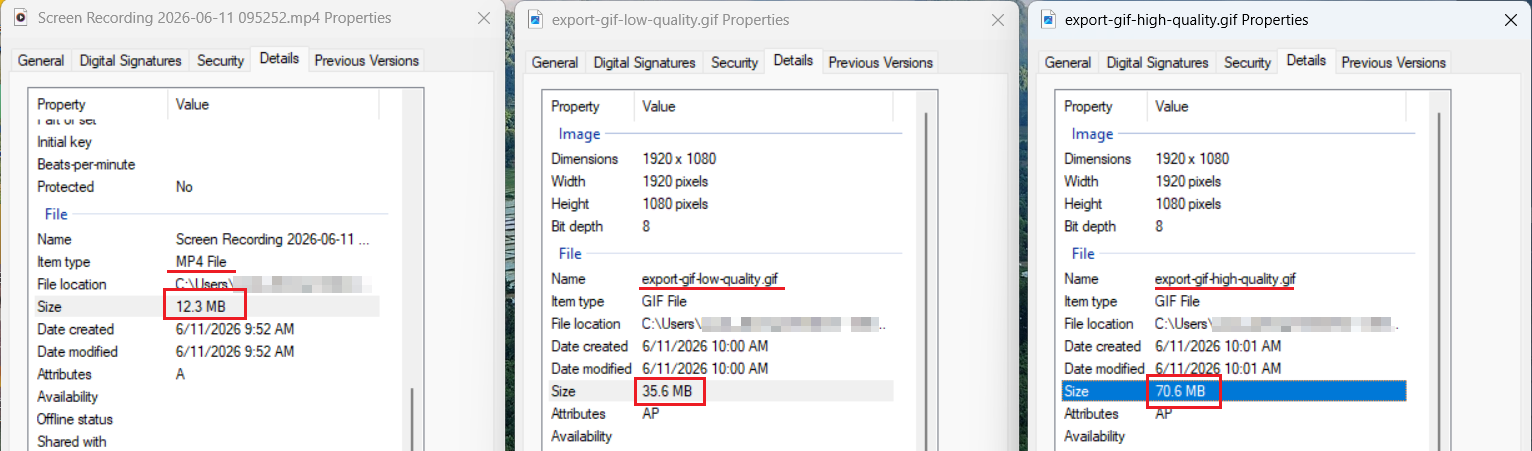Open General tab in Screen Recording properties
Image resolution: width=1532 pixels, height=451 pixels.
(41, 60)
